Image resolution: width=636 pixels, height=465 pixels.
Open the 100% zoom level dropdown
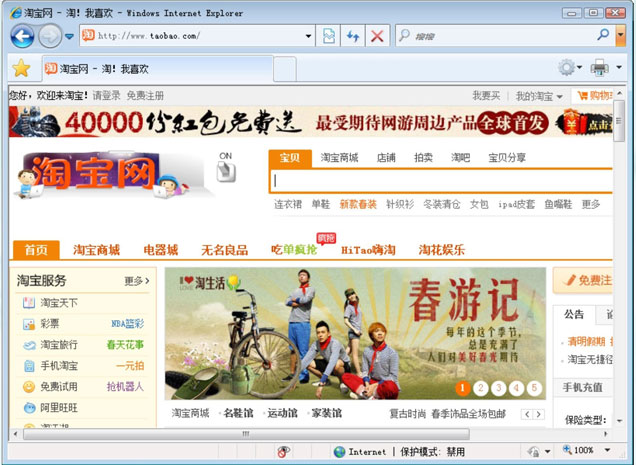[607, 450]
